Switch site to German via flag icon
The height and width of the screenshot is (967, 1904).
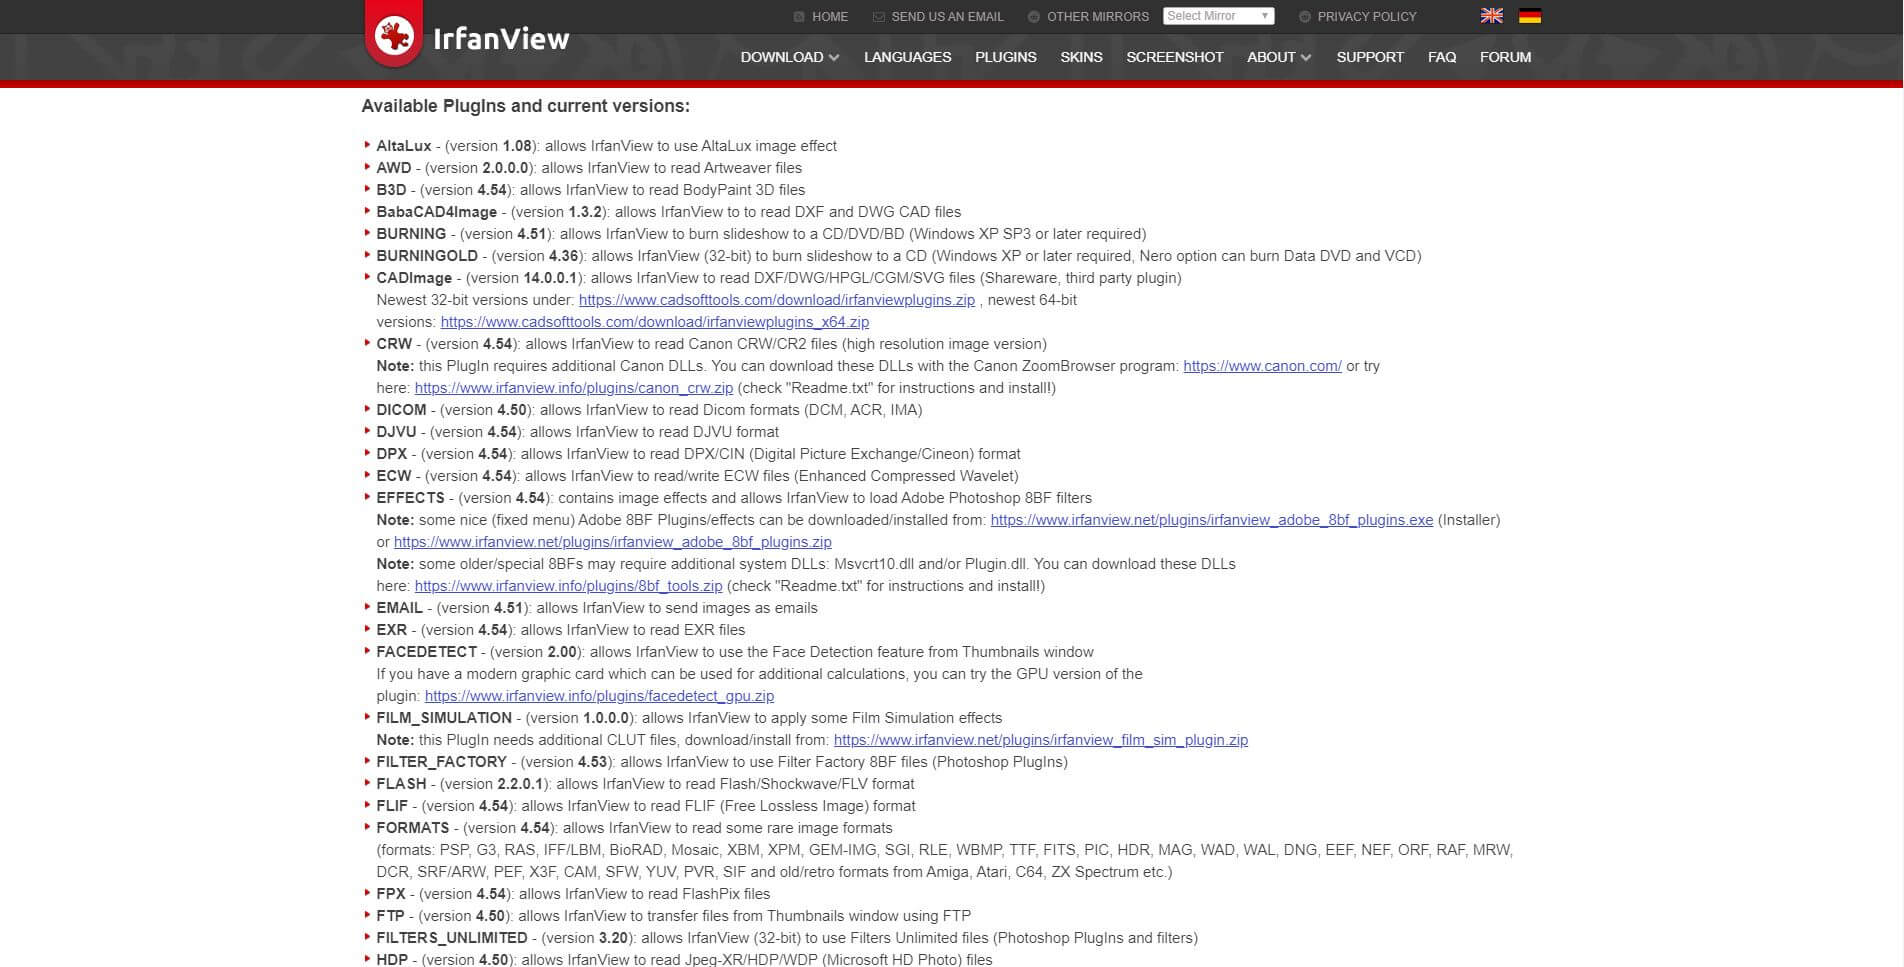click(x=1529, y=16)
